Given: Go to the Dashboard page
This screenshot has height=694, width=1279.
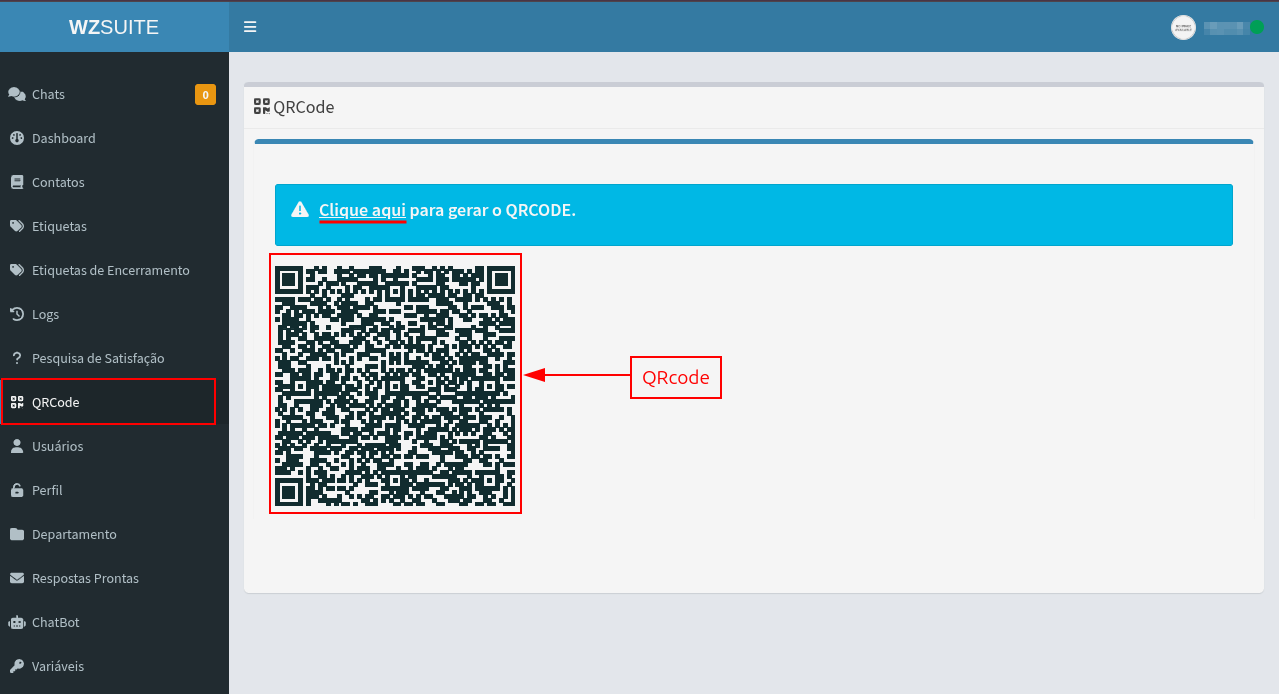Looking at the screenshot, I should 114,138.
